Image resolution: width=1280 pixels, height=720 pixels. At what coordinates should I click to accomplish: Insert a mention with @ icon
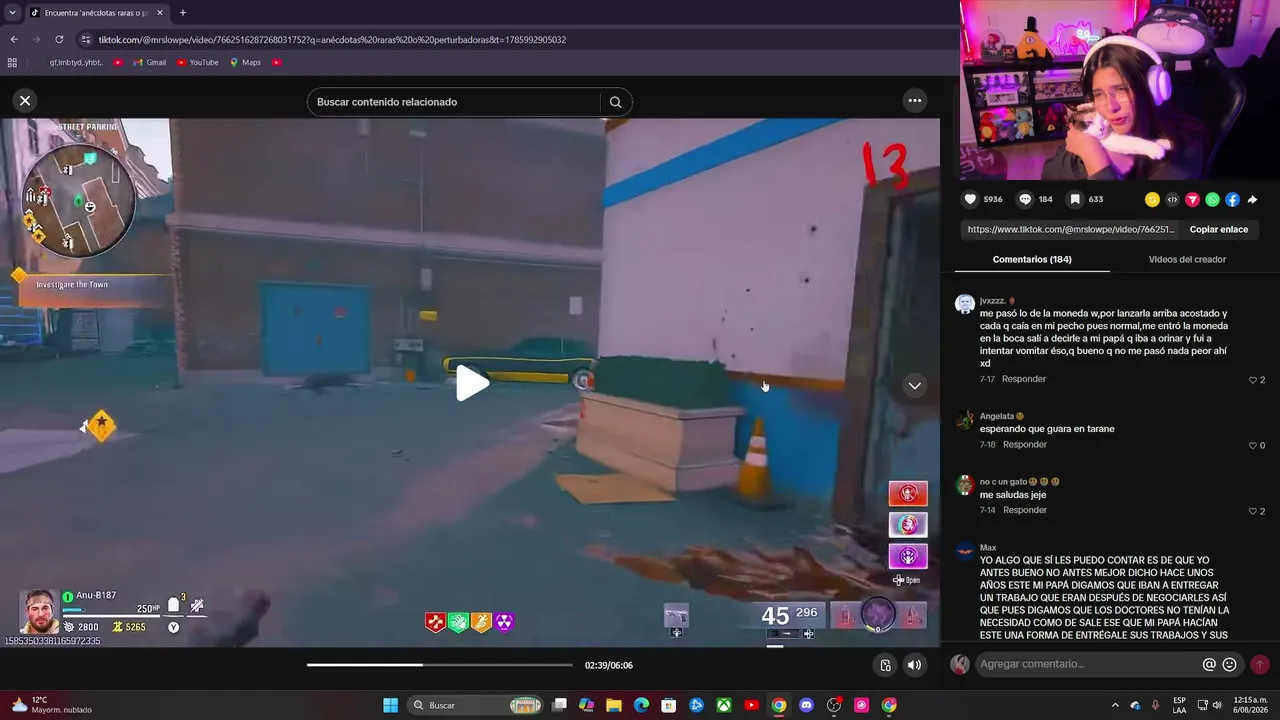pos(1209,664)
